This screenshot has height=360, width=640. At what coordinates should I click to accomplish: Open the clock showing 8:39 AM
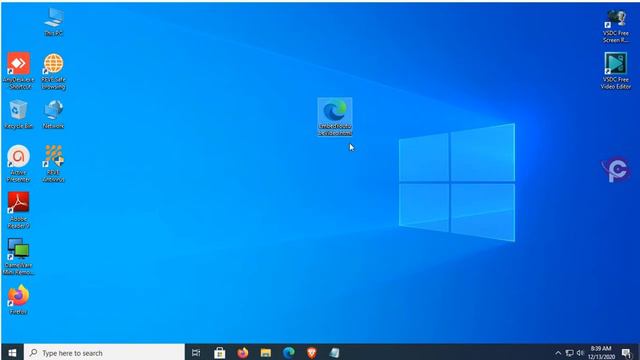coord(601,353)
